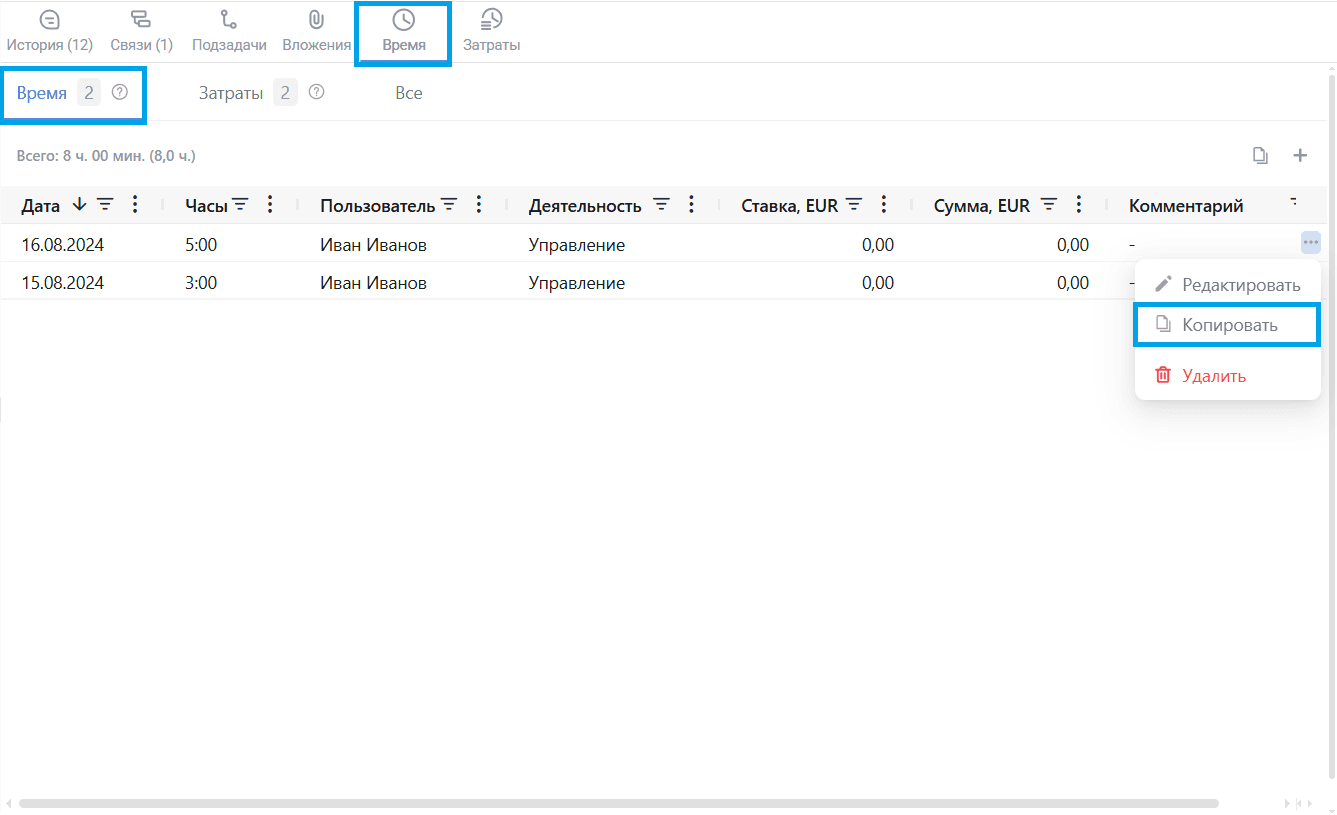Select the Время clock tab

403,34
